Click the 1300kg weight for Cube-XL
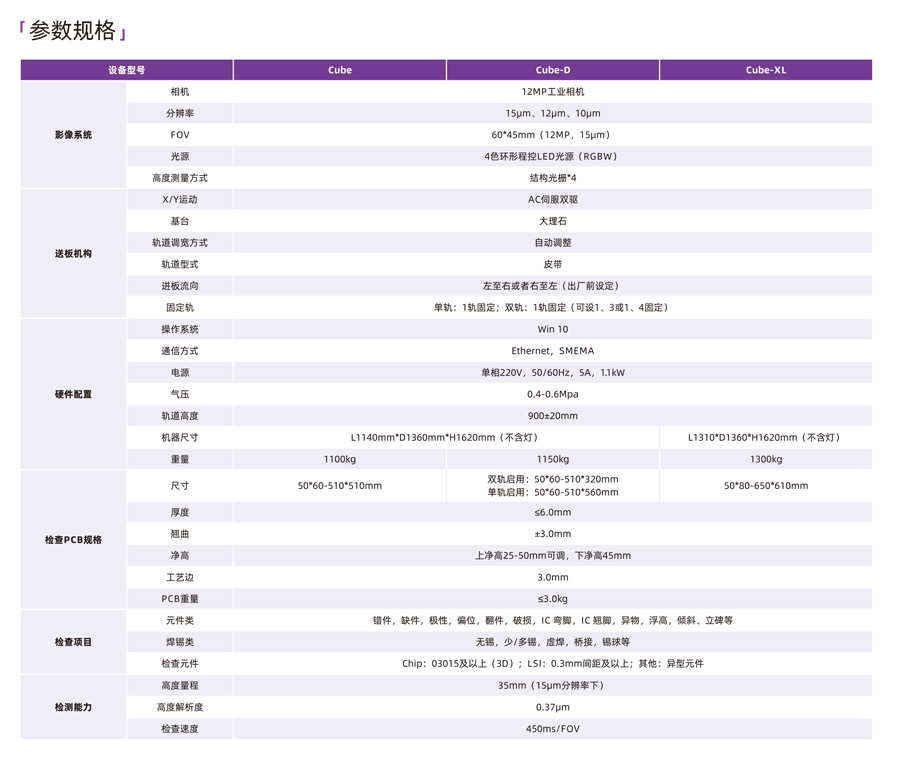The image size is (900, 768). point(766,460)
